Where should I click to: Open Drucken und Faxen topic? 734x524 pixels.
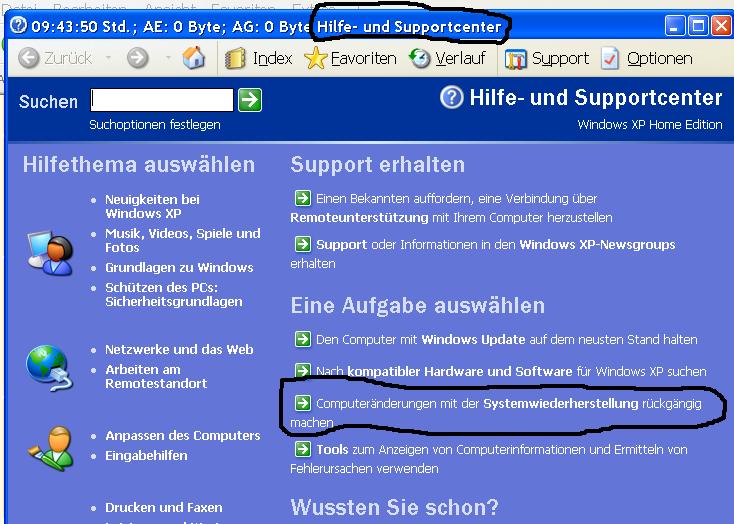[x=164, y=508]
